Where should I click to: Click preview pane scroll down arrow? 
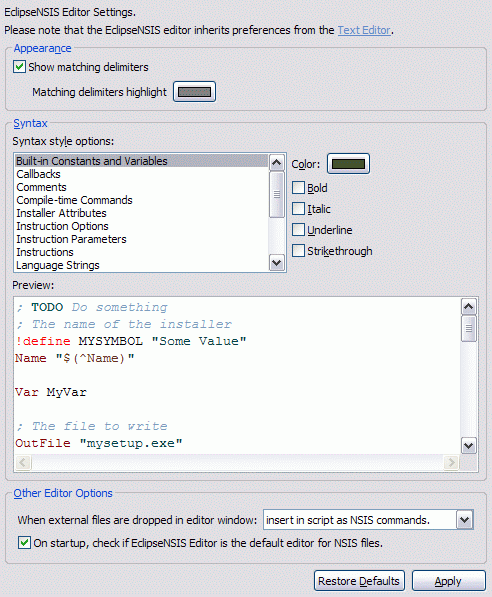pos(468,445)
